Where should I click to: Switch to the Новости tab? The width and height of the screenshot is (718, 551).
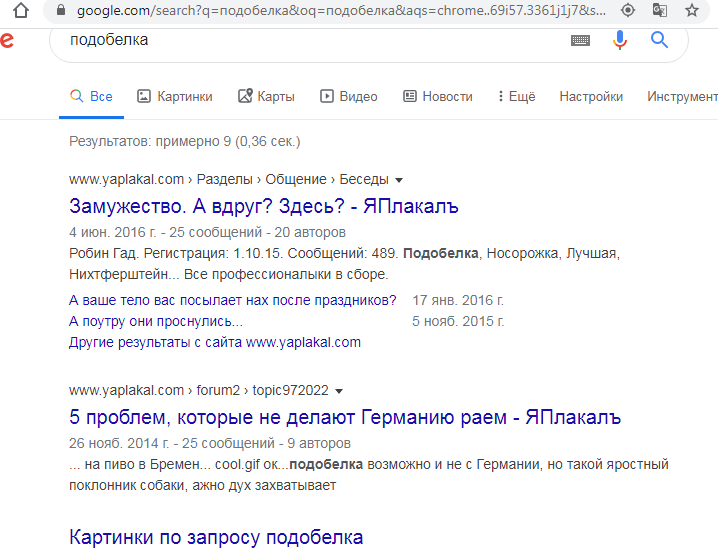(x=438, y=97)
